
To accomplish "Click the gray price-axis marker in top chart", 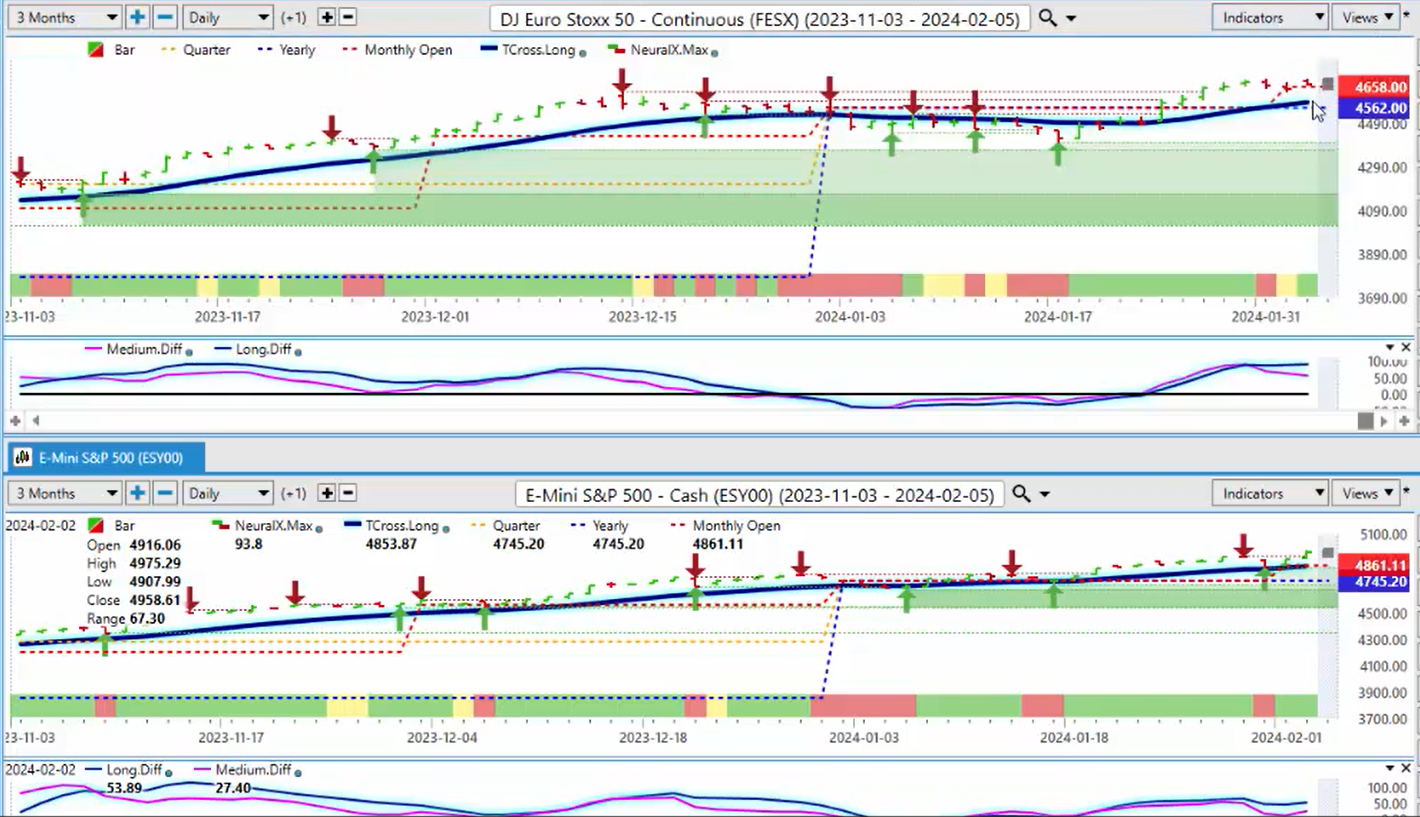I will 1328,83.
